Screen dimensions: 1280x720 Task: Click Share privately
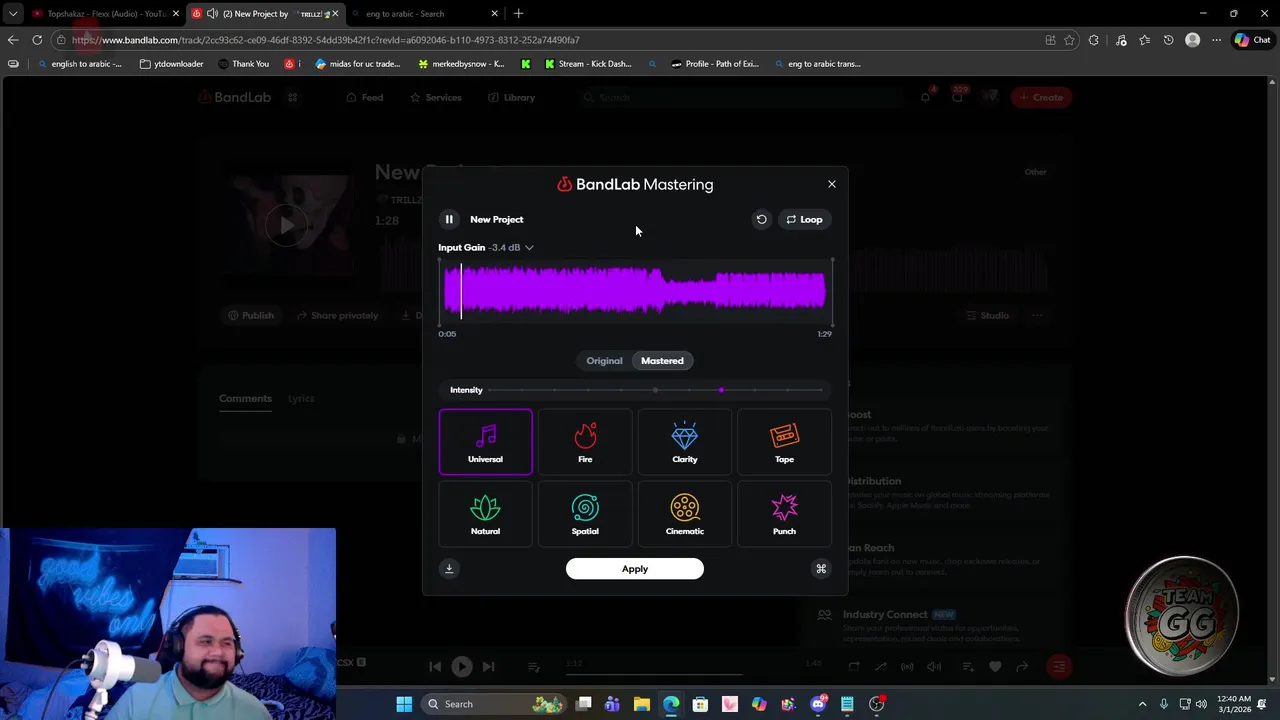pos(337,315)
